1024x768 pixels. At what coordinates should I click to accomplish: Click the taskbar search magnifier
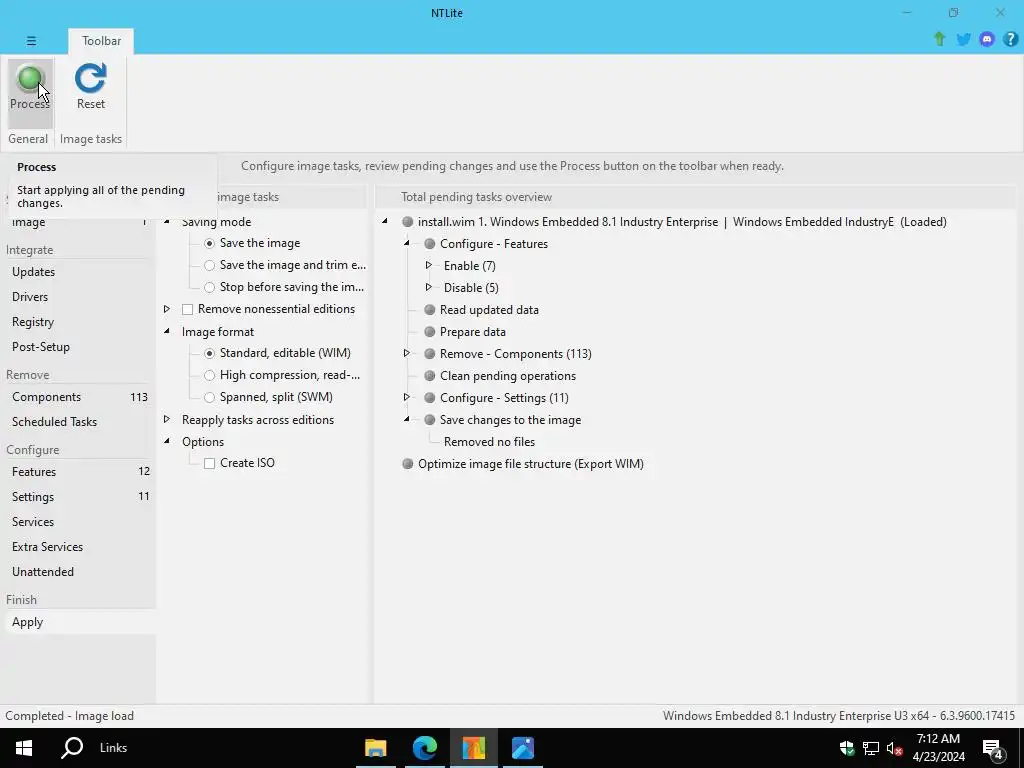coord(72,748)
